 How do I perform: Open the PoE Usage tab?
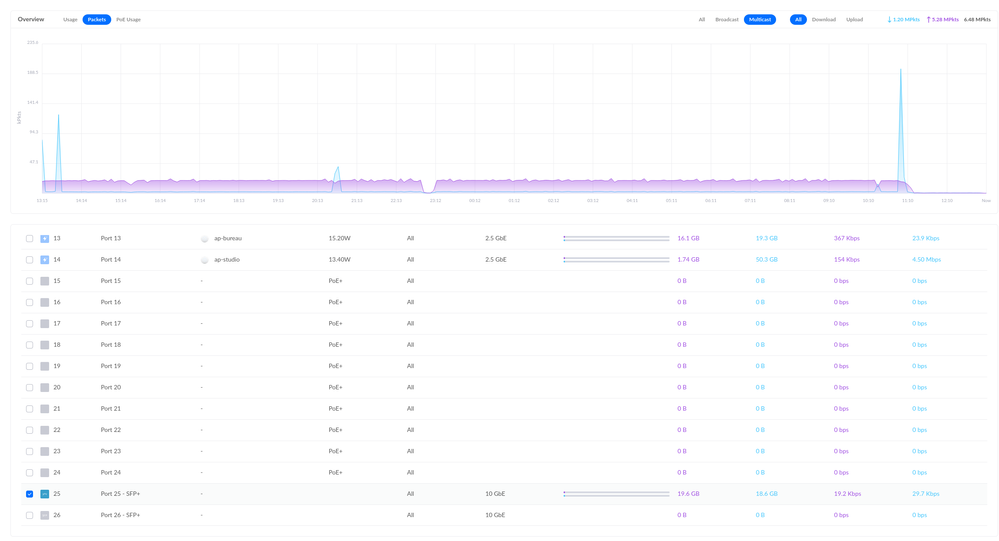click(128, 20)
